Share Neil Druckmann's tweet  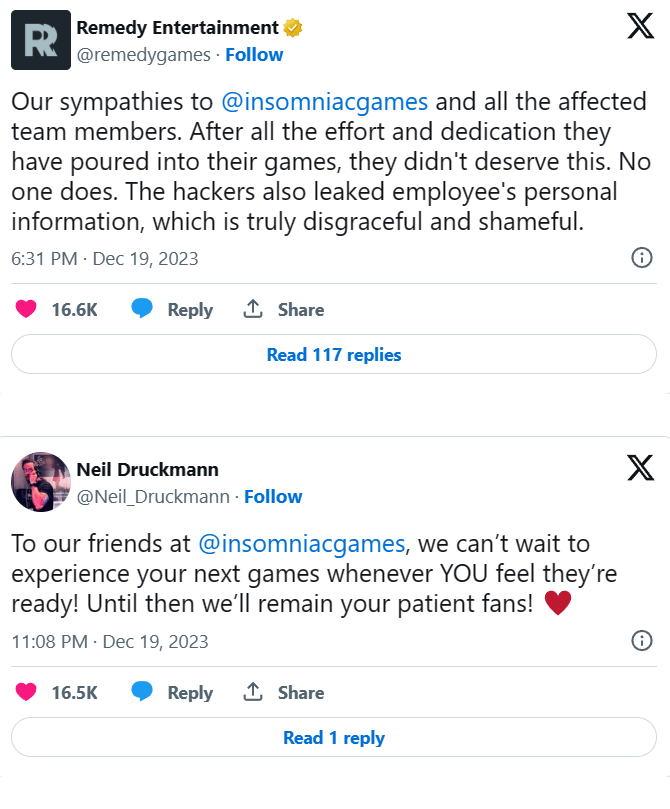(253, 692)
